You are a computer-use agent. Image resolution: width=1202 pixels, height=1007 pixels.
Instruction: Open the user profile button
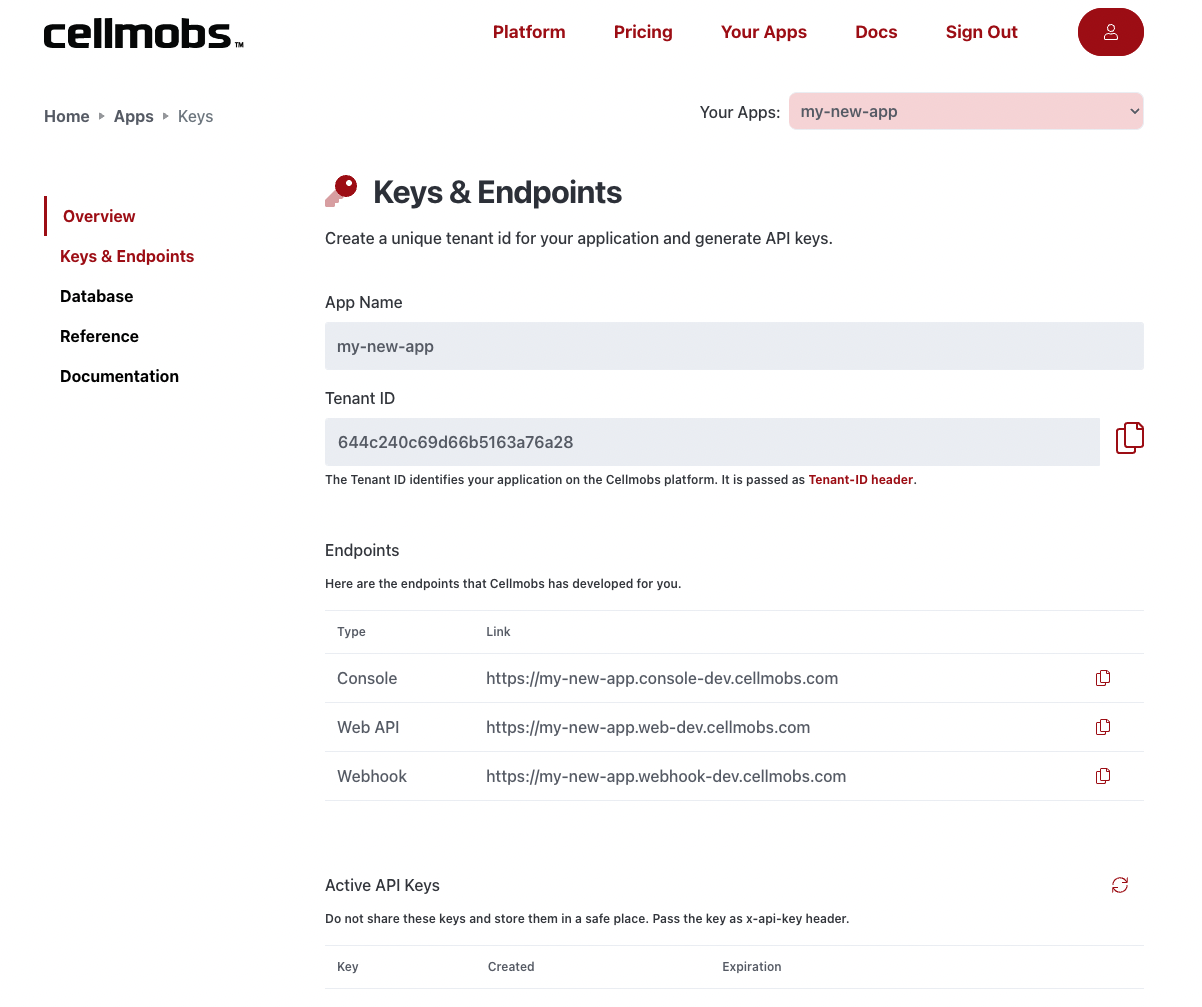tap(1111, 32)
